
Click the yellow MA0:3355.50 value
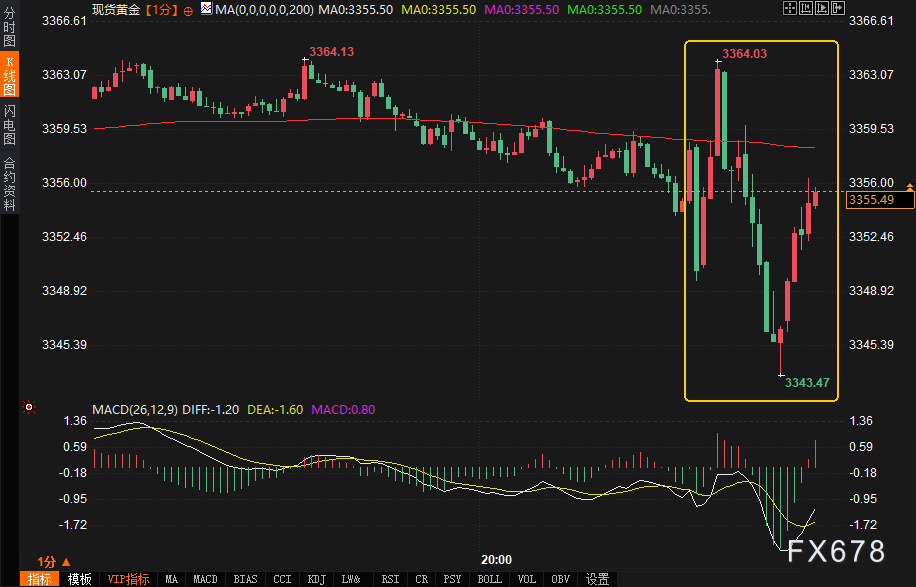pyautogui.click(x=438, y=10)
